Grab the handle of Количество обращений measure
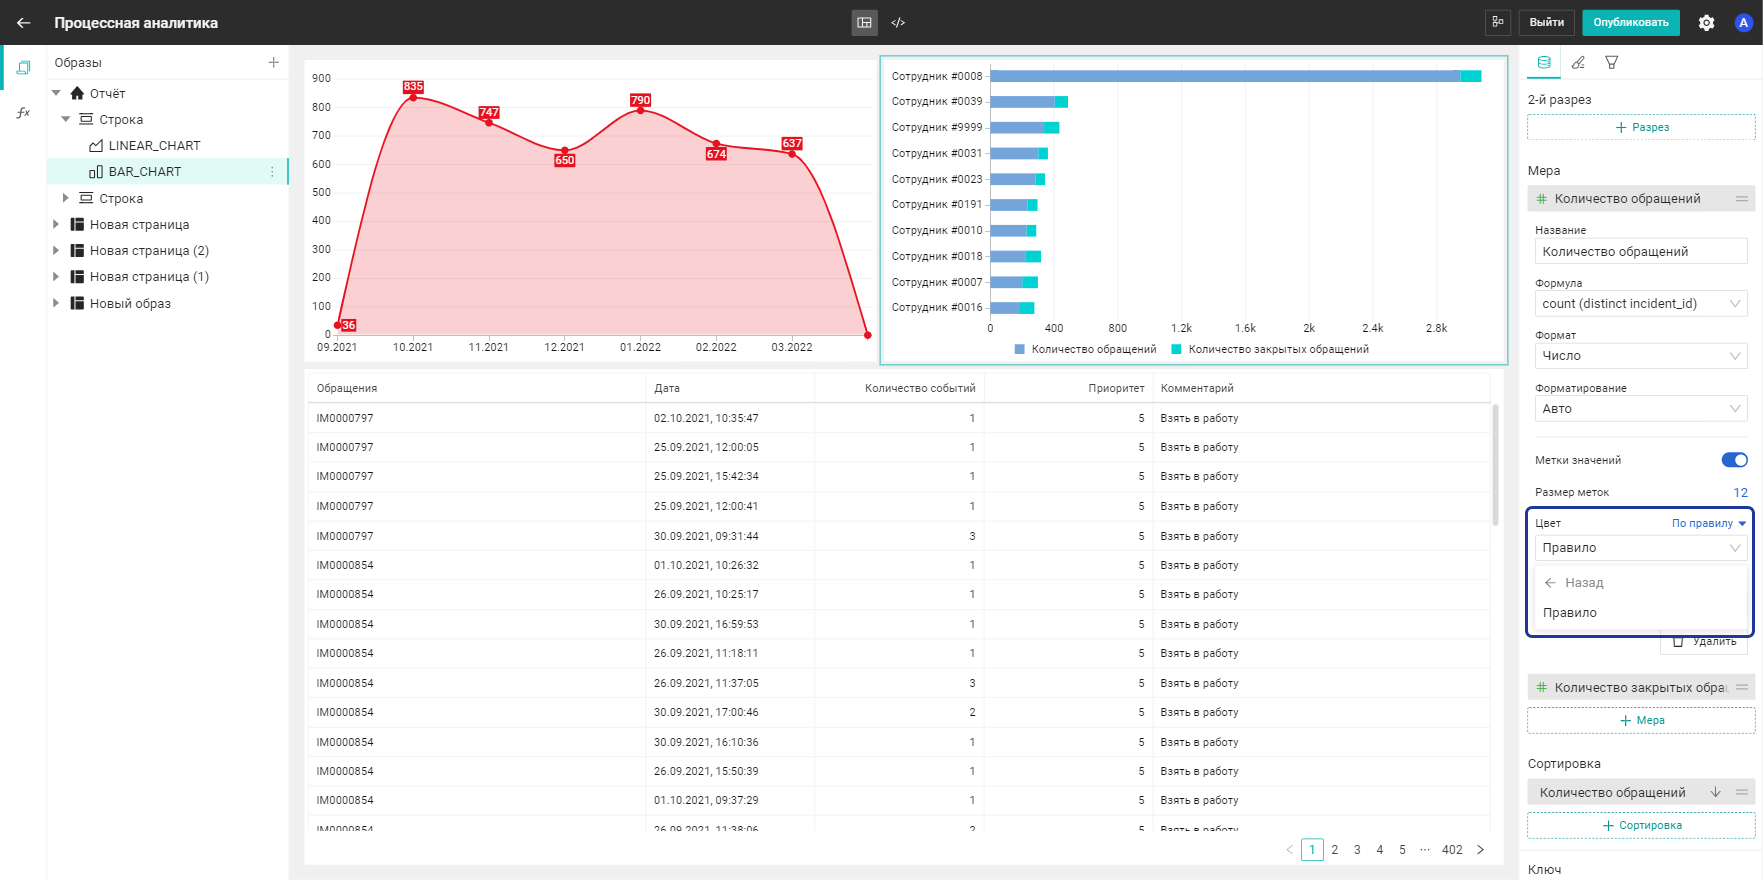This screenshot has width=1763, height=880. click(1741, 199)
